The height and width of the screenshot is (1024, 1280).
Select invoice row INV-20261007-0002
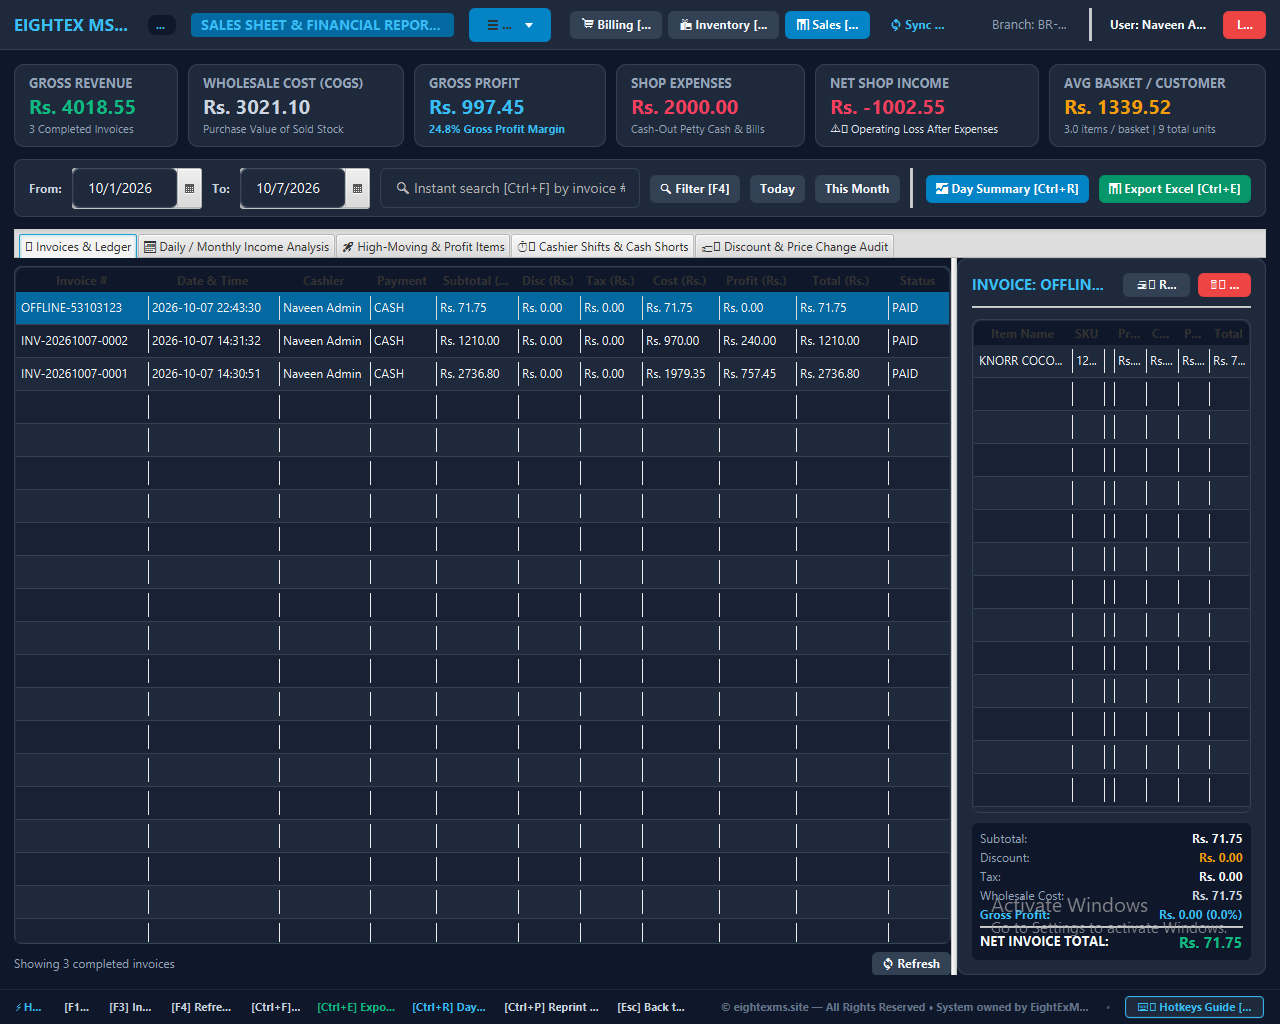click(x=482, y=341)
